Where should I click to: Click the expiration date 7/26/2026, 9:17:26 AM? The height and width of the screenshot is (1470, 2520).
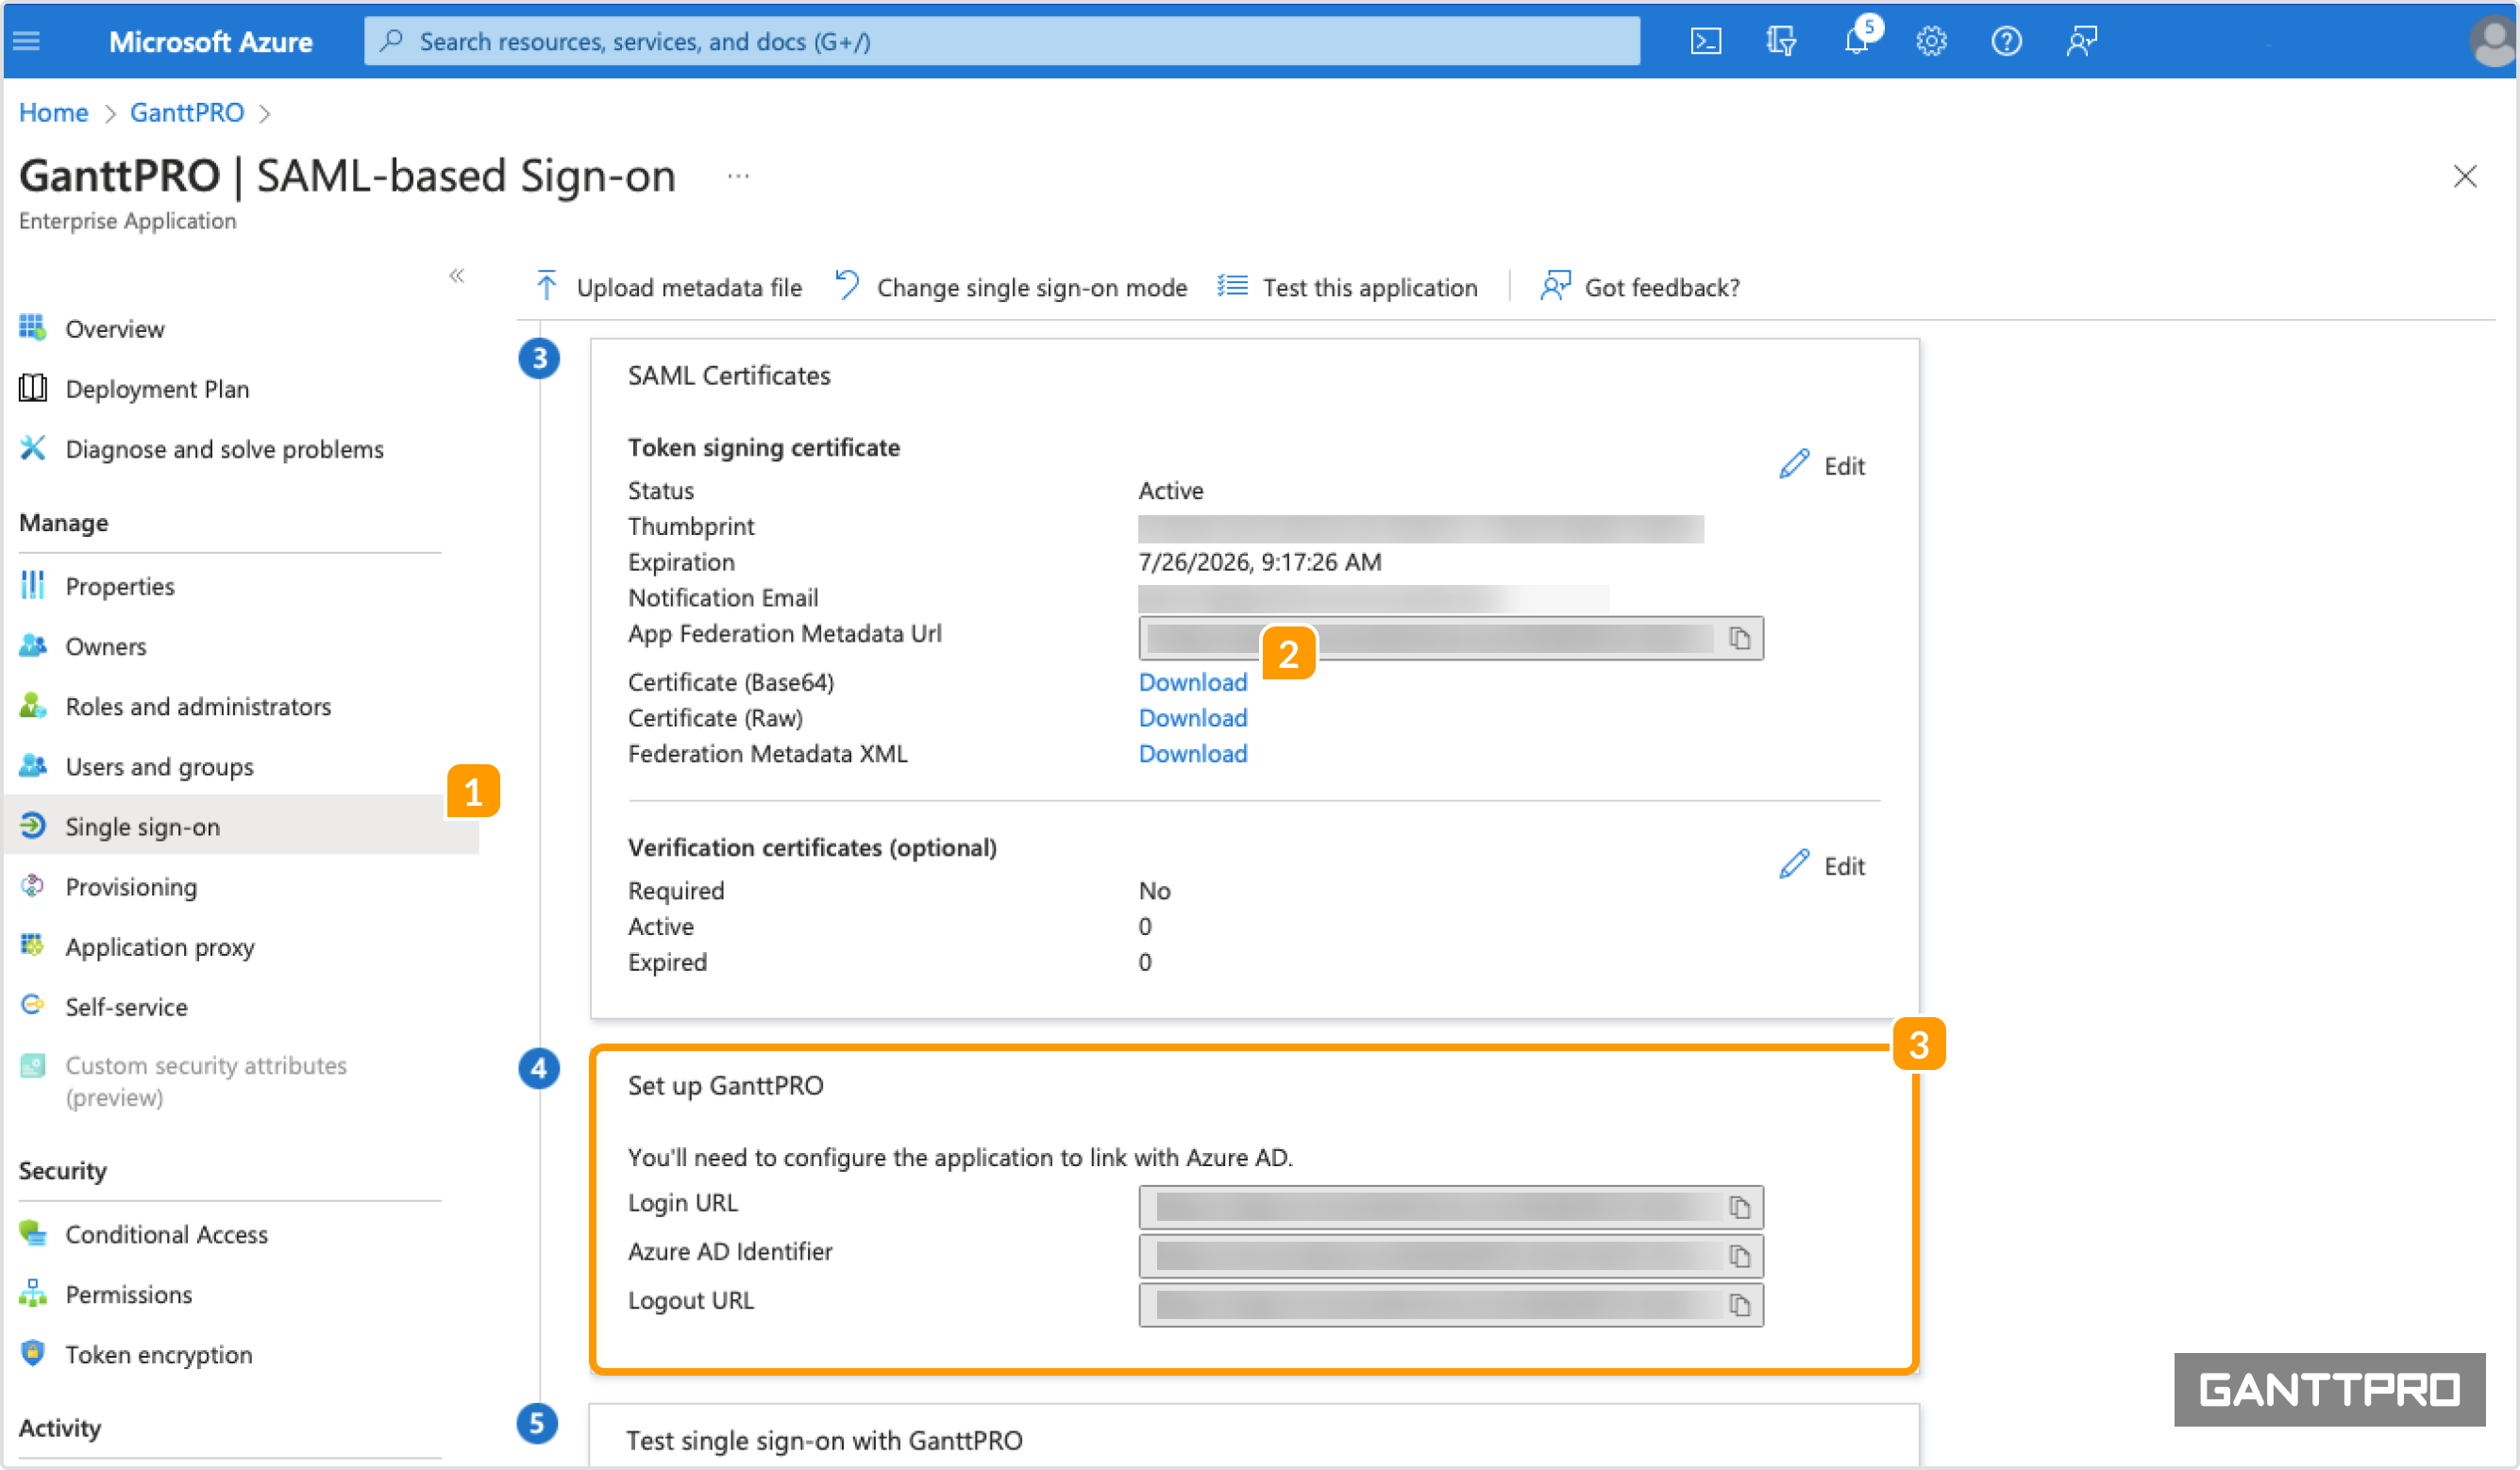pos(1260,562)
